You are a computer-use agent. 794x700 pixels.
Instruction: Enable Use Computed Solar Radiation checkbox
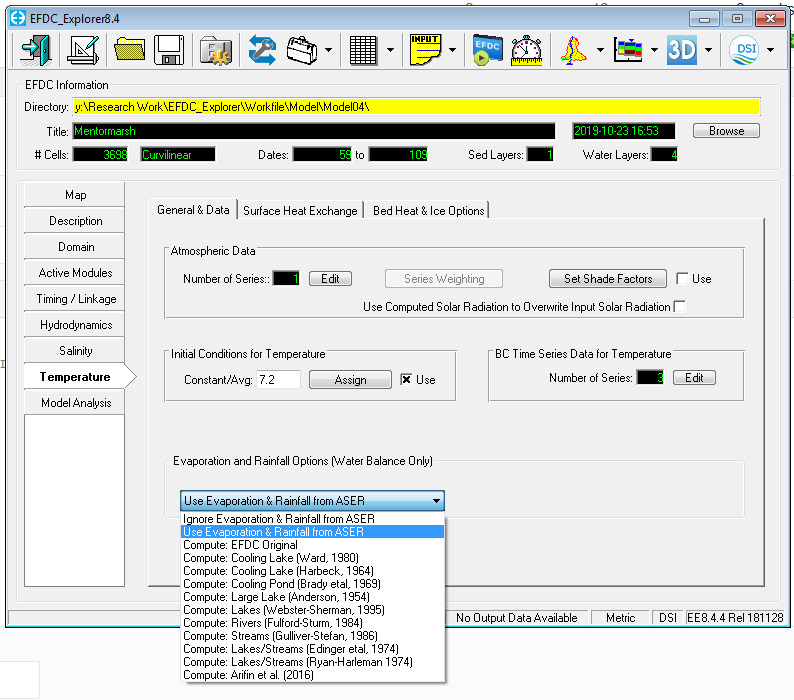click(680, 306)
